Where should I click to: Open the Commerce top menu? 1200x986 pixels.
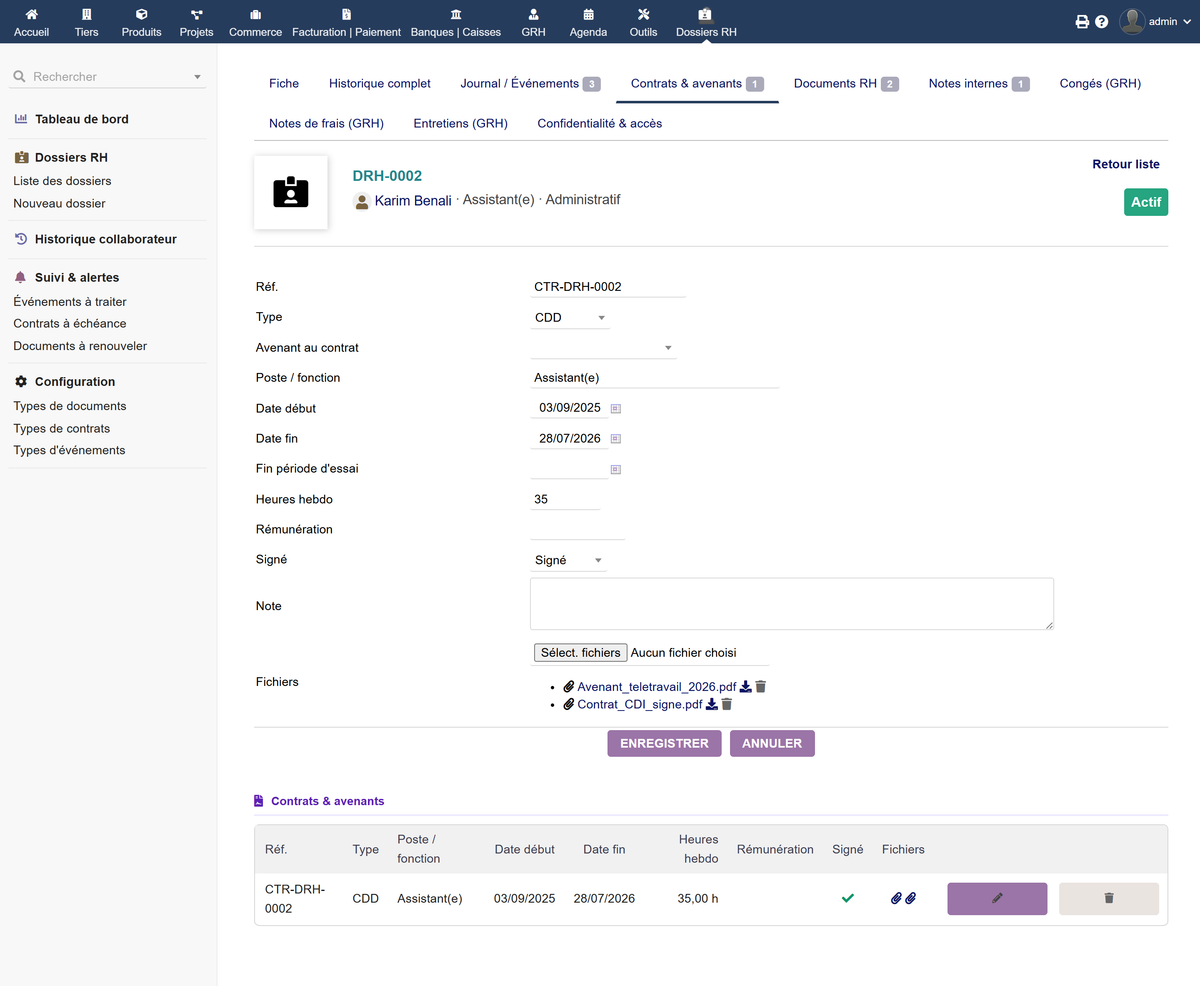point(255,22)
